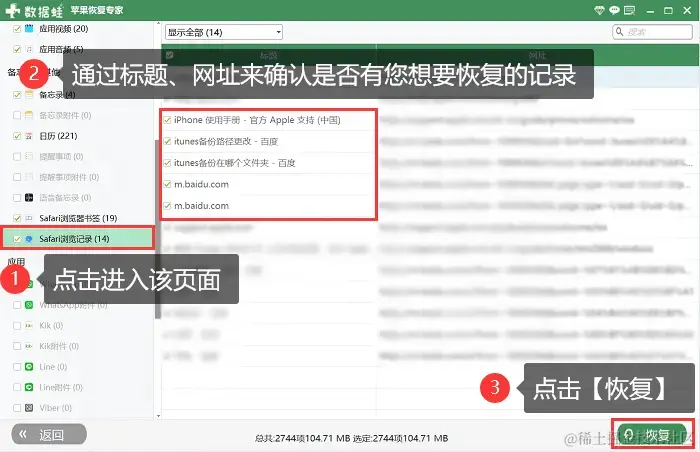Click the green 恢复 recover button

click(652, 434)
